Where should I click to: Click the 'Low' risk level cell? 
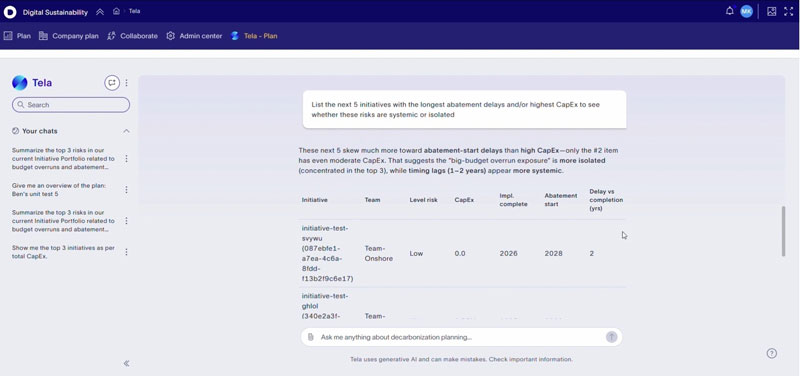(416, 254)
